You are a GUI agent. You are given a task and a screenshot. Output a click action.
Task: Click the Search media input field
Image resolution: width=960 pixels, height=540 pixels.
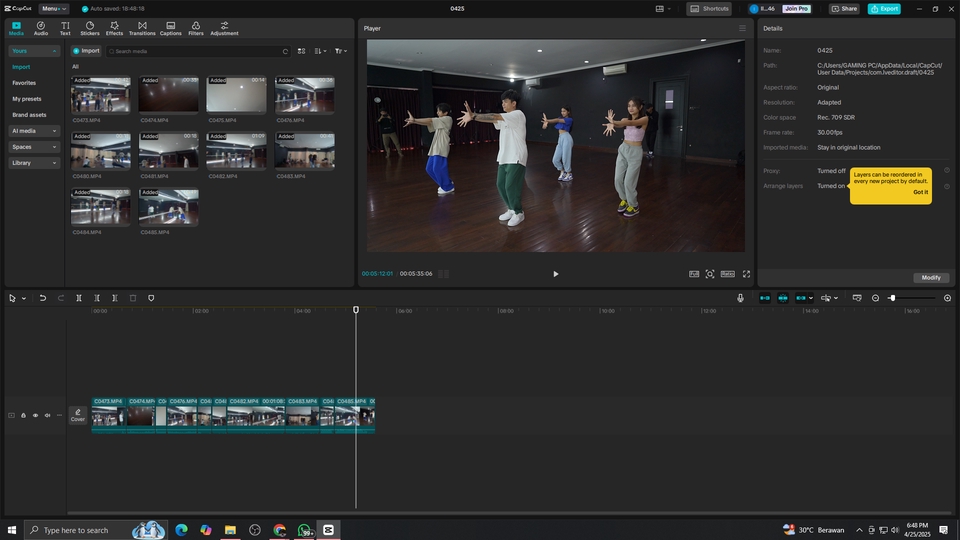tap(197, 51)
